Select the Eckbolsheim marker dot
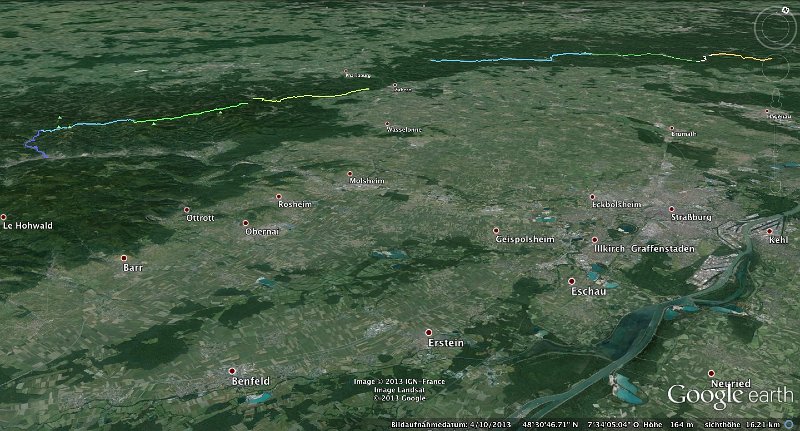800x431 pixels. 593,197
